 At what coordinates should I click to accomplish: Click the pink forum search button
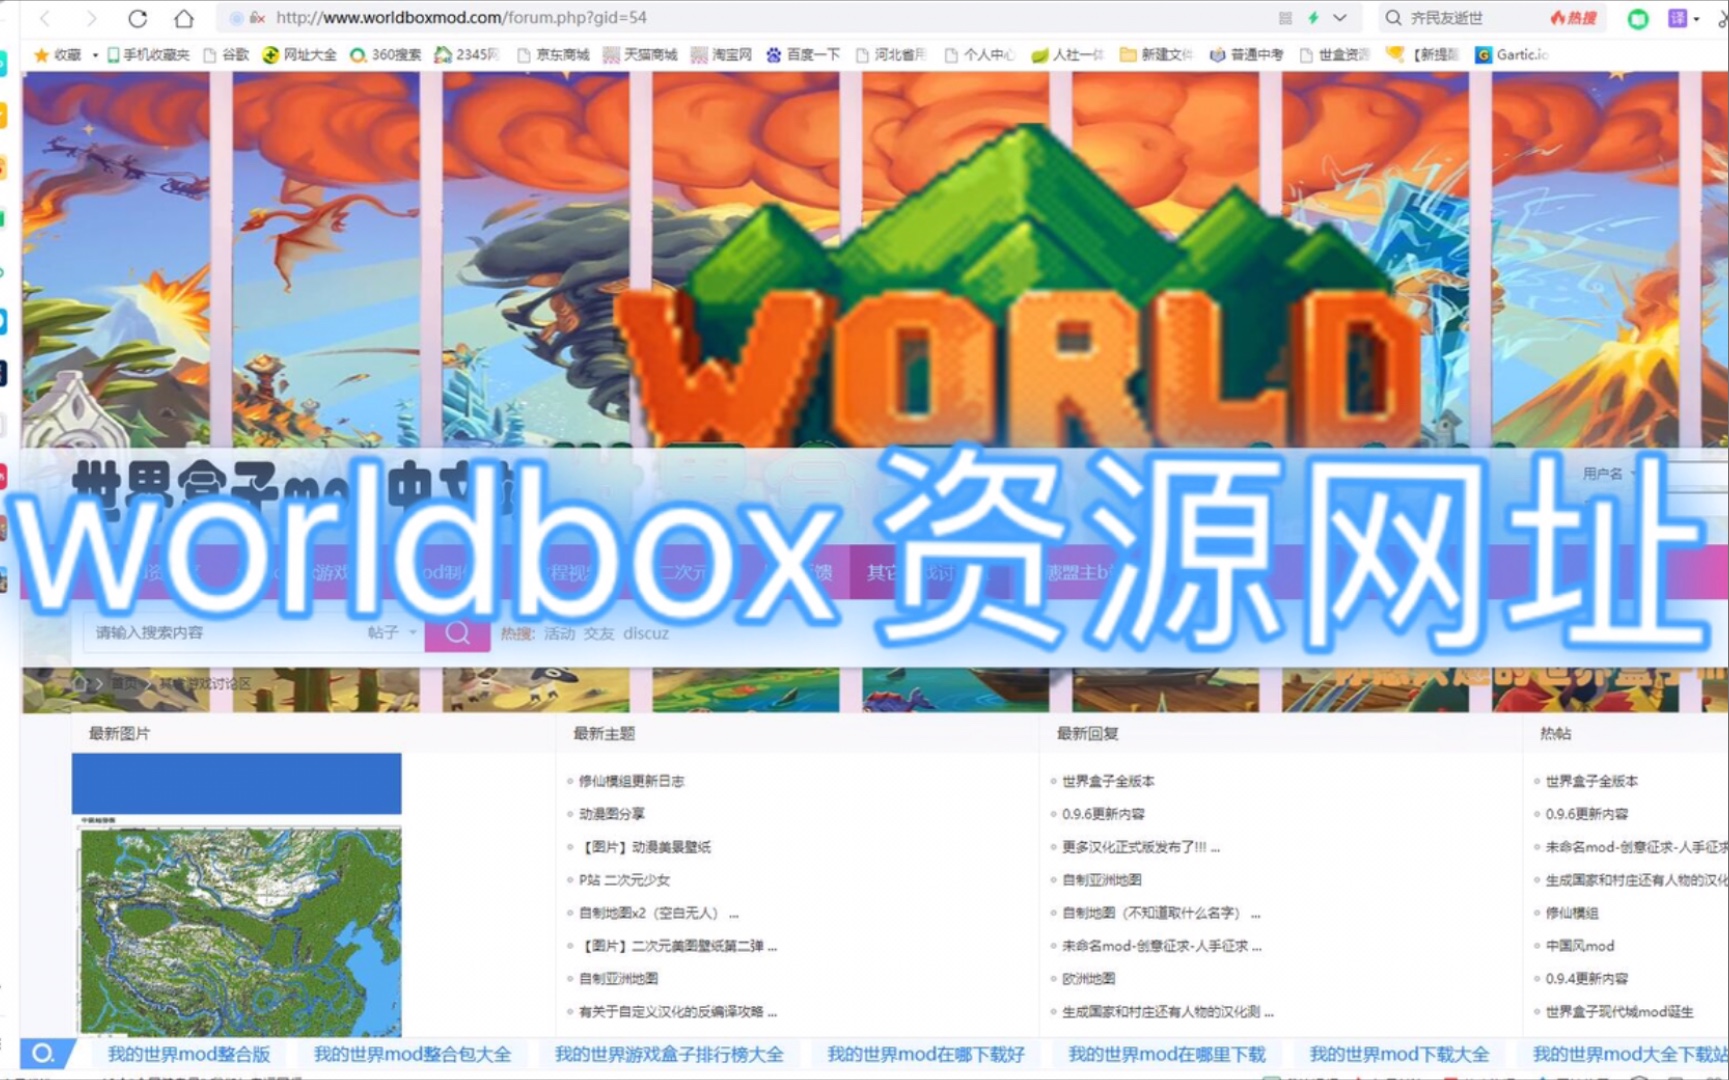(457, 633)
